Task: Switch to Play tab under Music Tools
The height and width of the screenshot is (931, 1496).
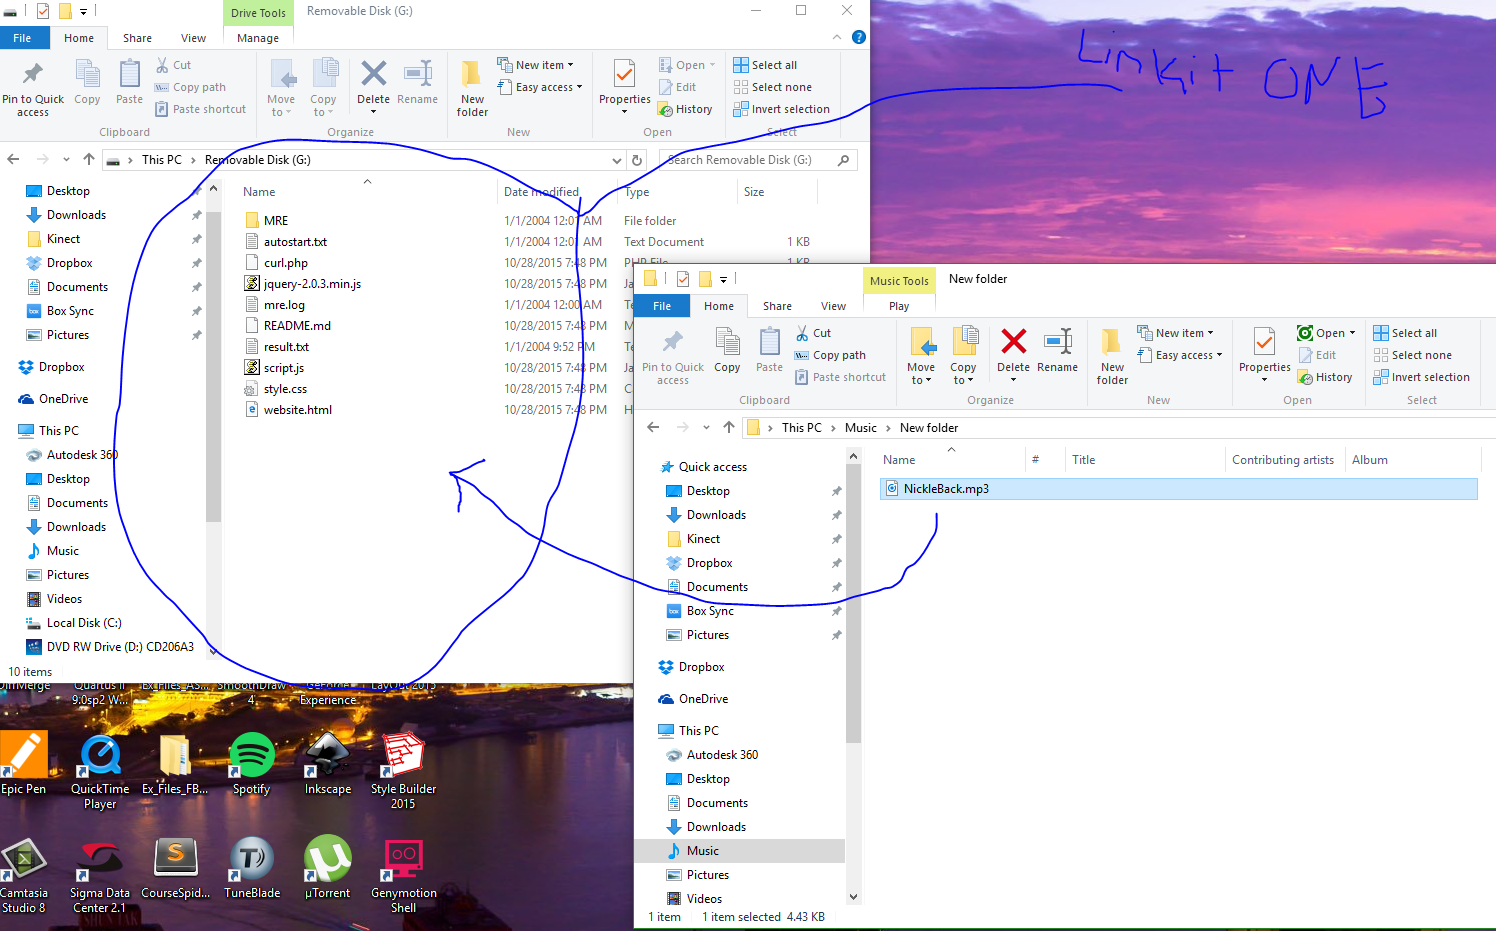Action: tap(899, 306)
